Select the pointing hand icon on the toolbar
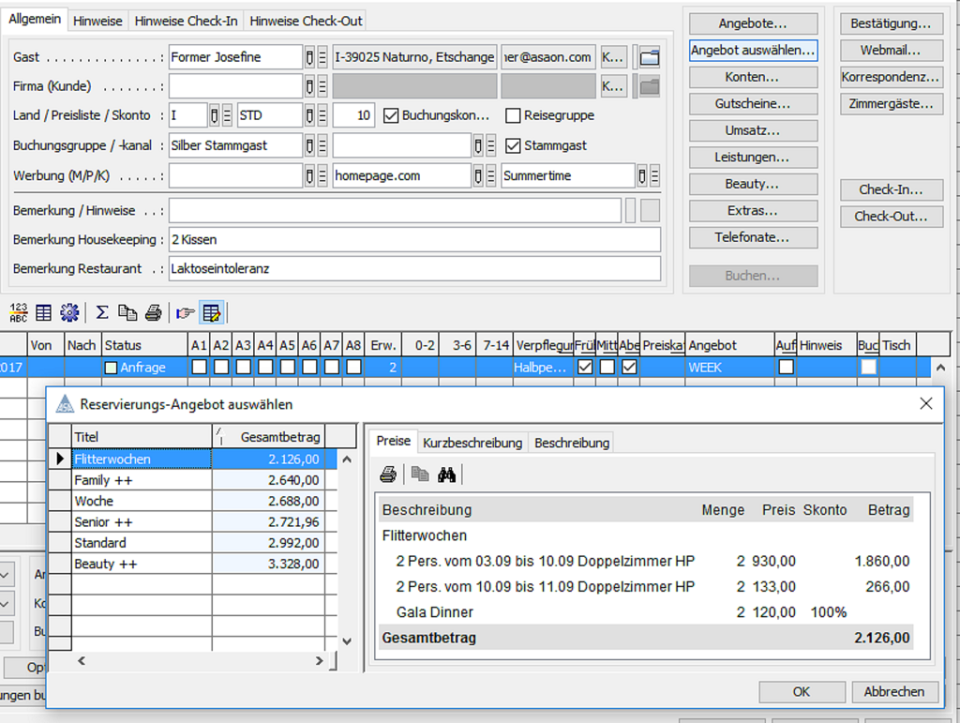Image resolution: width=960 pixels, height=723 pixels. (x=185, y=312)
